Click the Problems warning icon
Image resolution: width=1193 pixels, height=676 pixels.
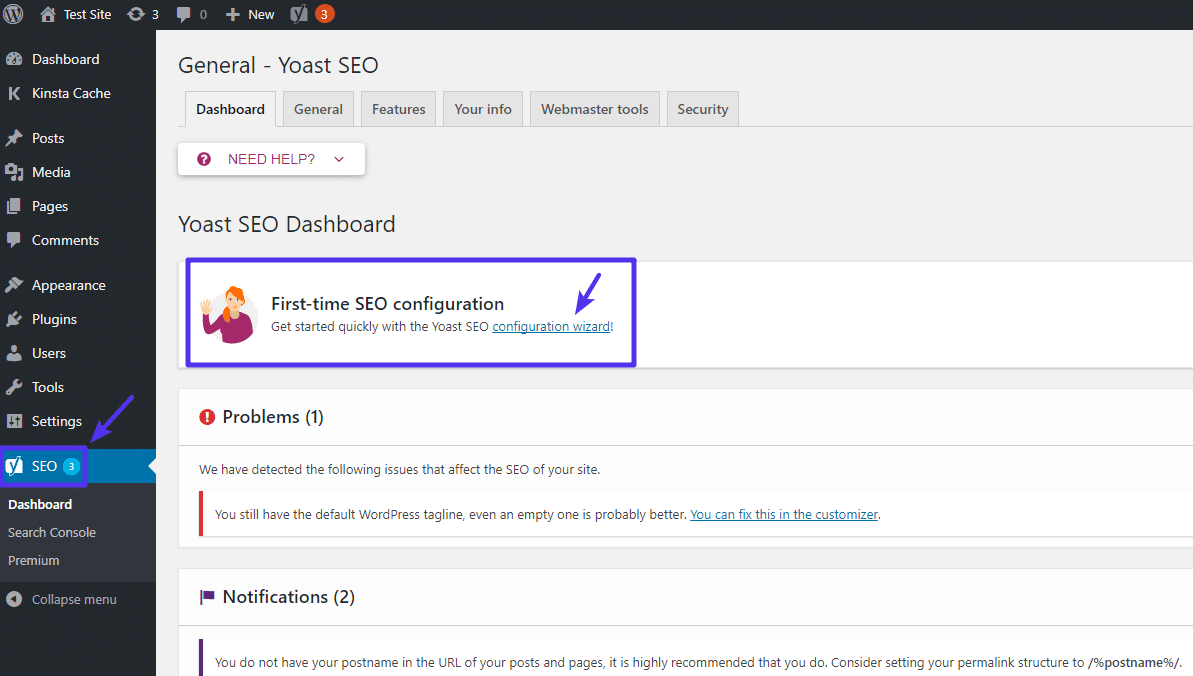207,416
